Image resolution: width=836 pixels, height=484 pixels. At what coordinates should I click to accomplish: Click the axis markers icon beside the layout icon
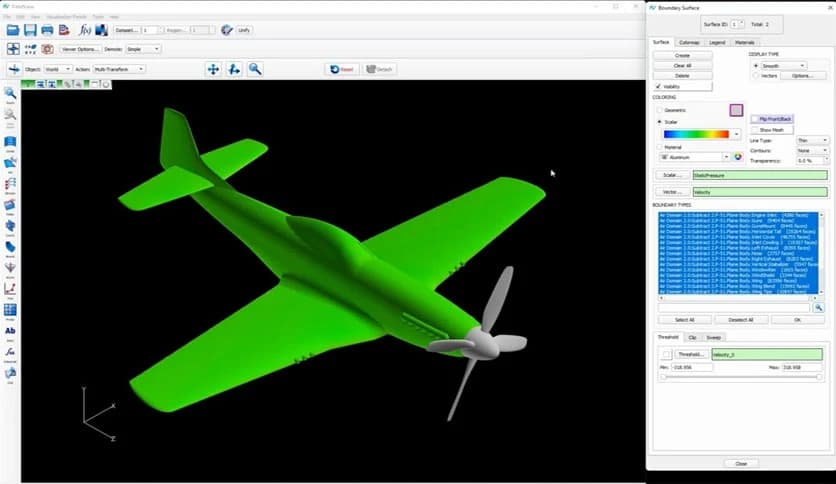point(30,49)
